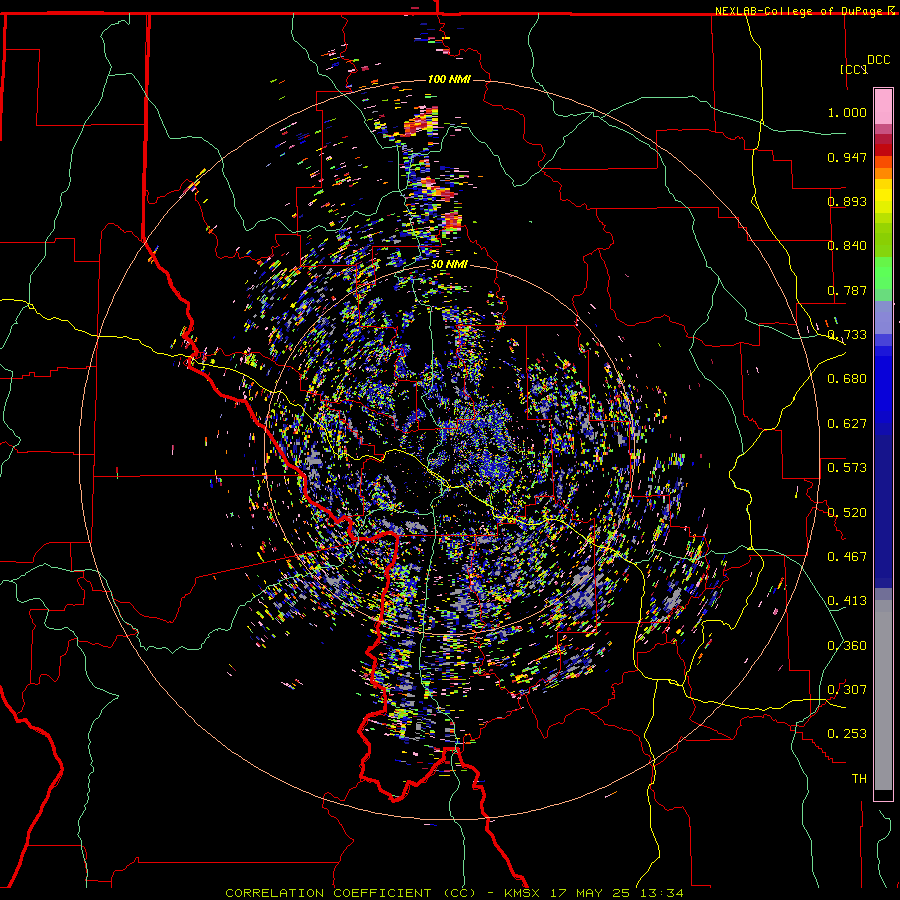Click CORRELATION COEFFICIENT (CC) in the bottom caption
Screen dimensions: 900x900
click(350, 893)
